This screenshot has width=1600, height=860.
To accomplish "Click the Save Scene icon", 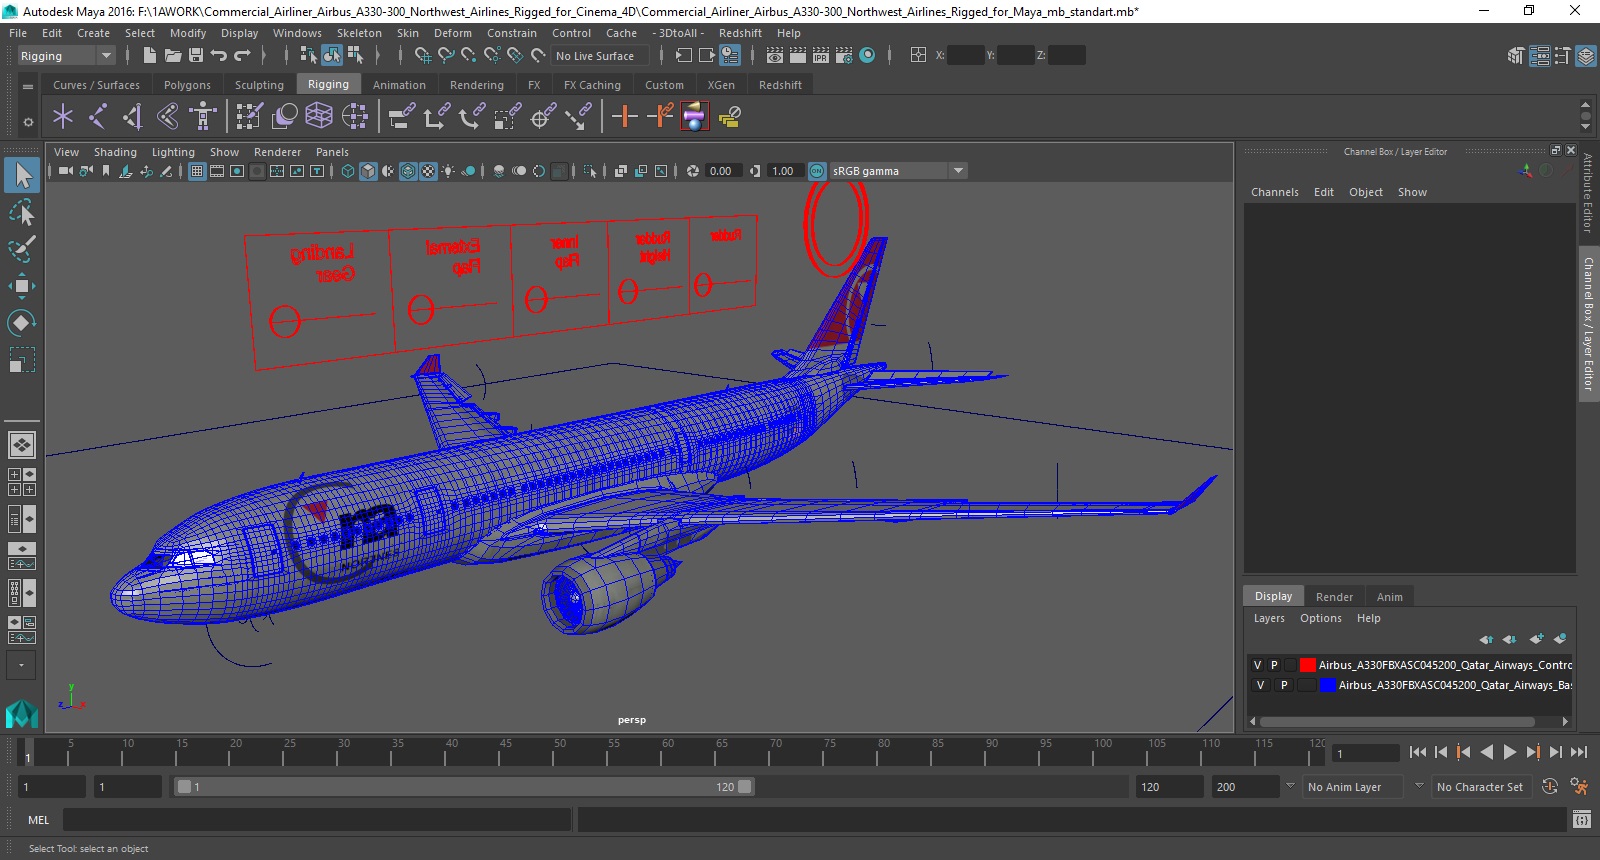I will point(196,55).
